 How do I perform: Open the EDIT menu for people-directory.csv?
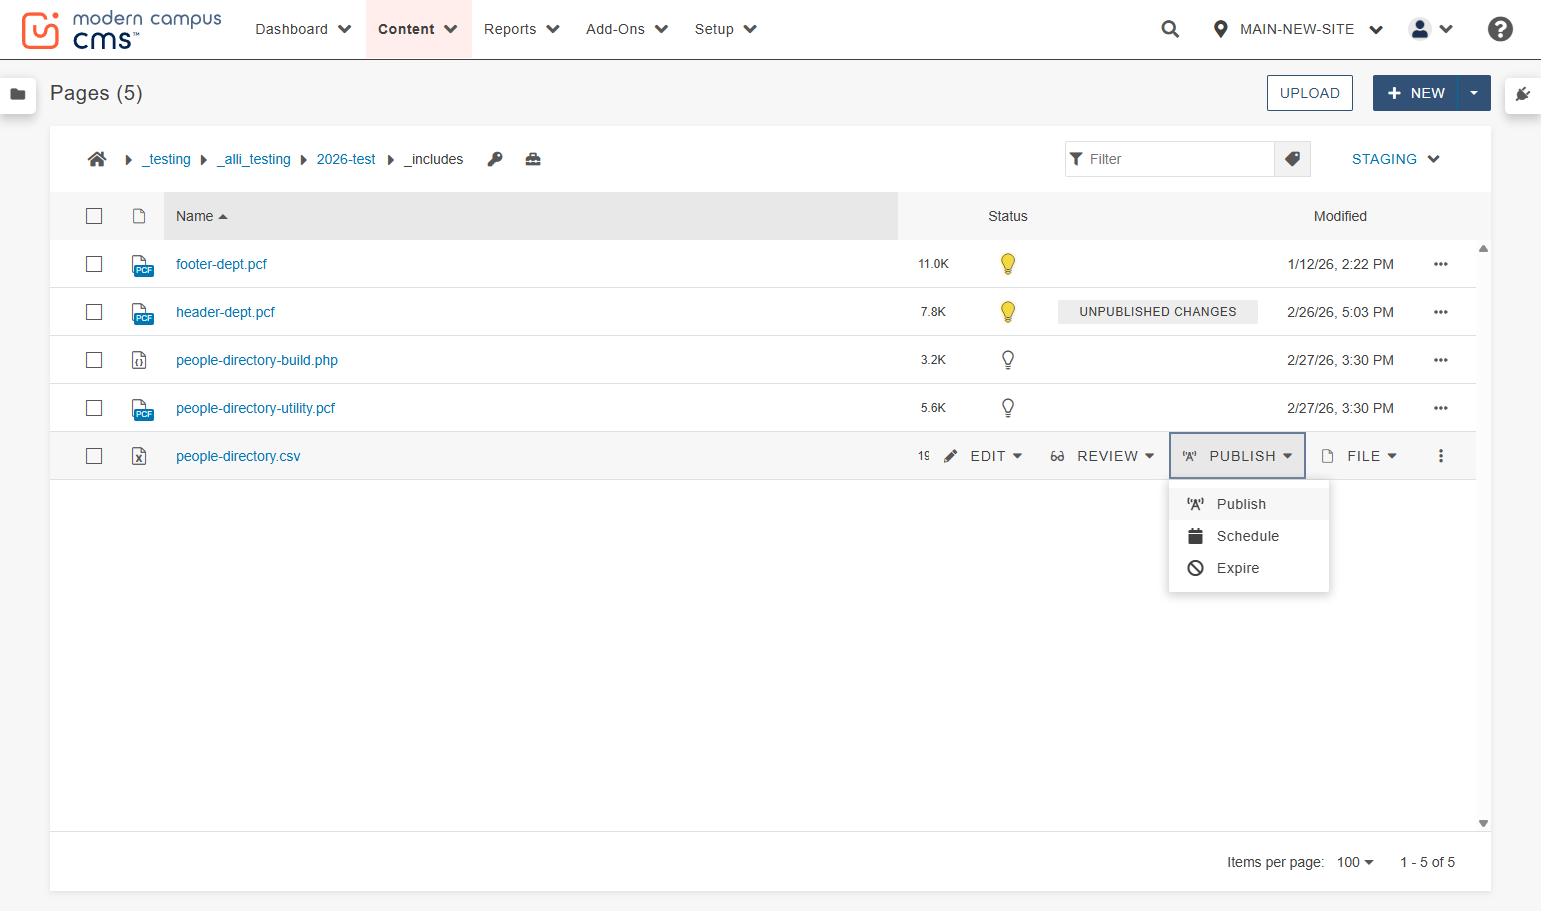coord(983,456)
